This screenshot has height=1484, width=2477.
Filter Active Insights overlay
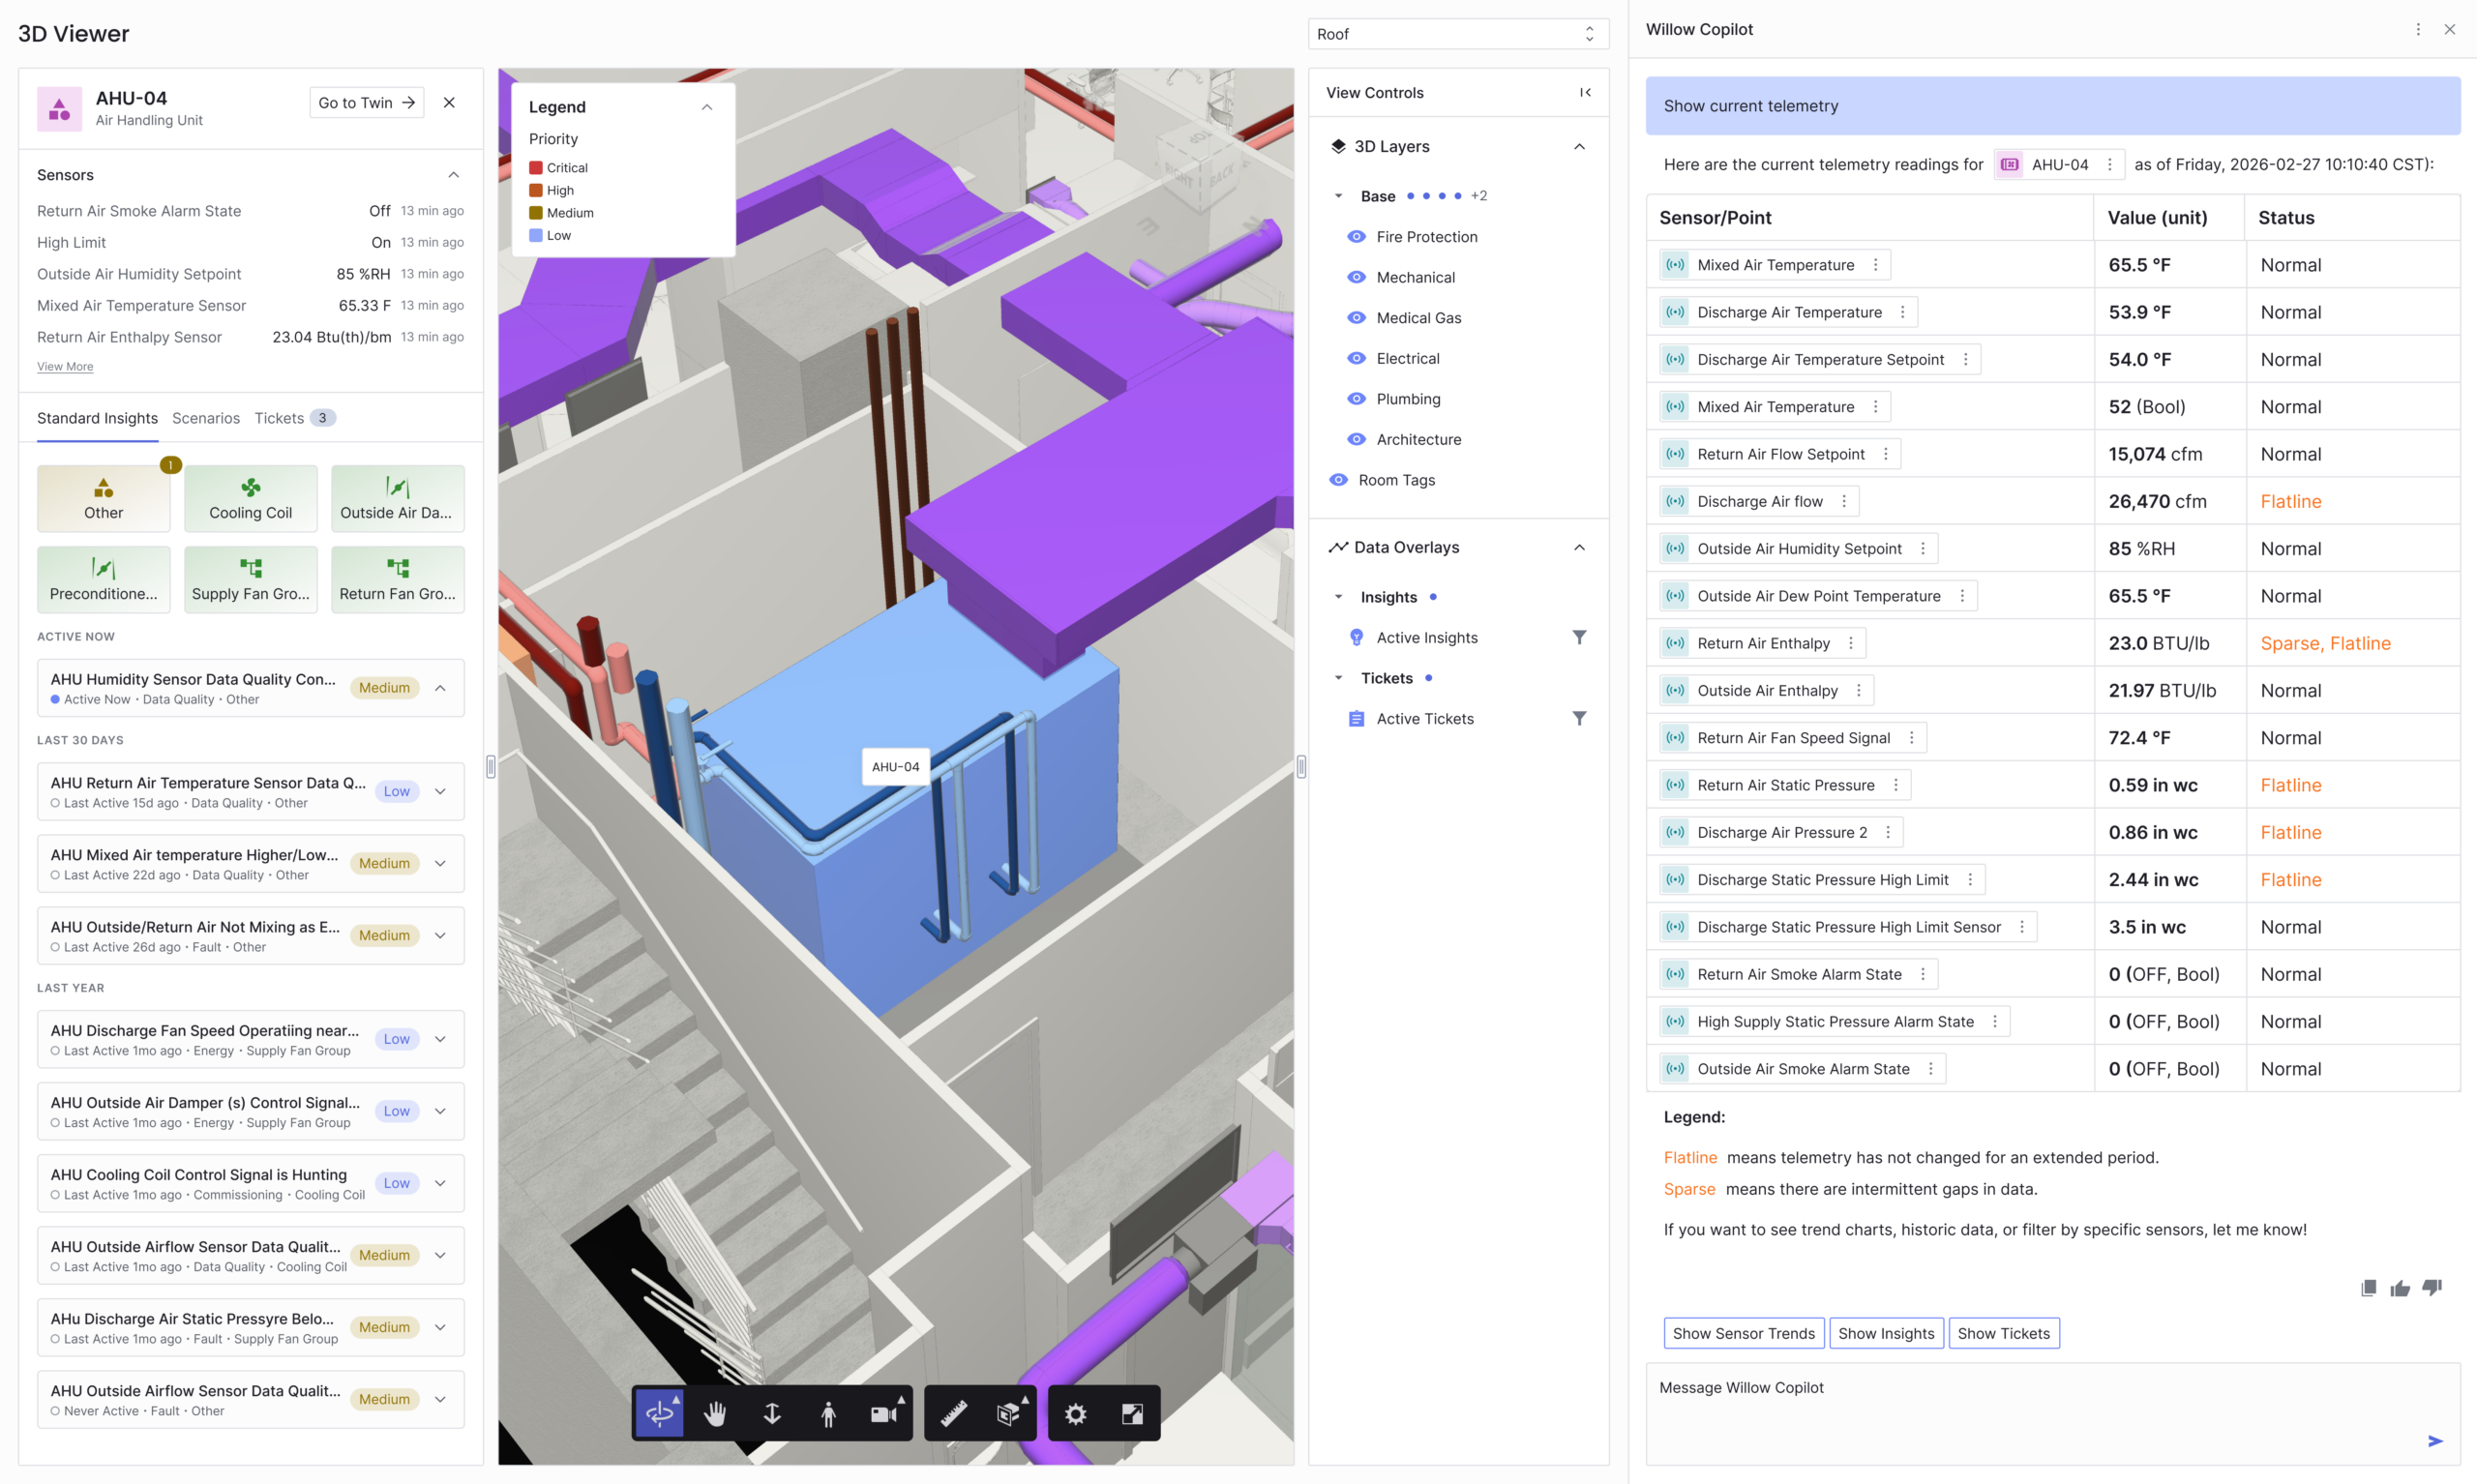pyautogui.click(x=1578, y=637)
